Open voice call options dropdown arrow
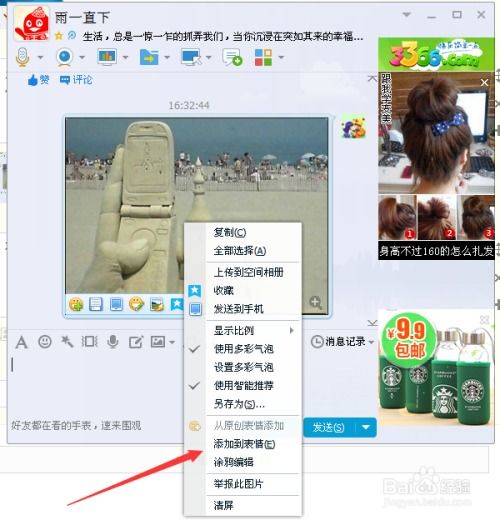Image resolution: width=500 pixels, height=520 pixels. coord(40,57)
